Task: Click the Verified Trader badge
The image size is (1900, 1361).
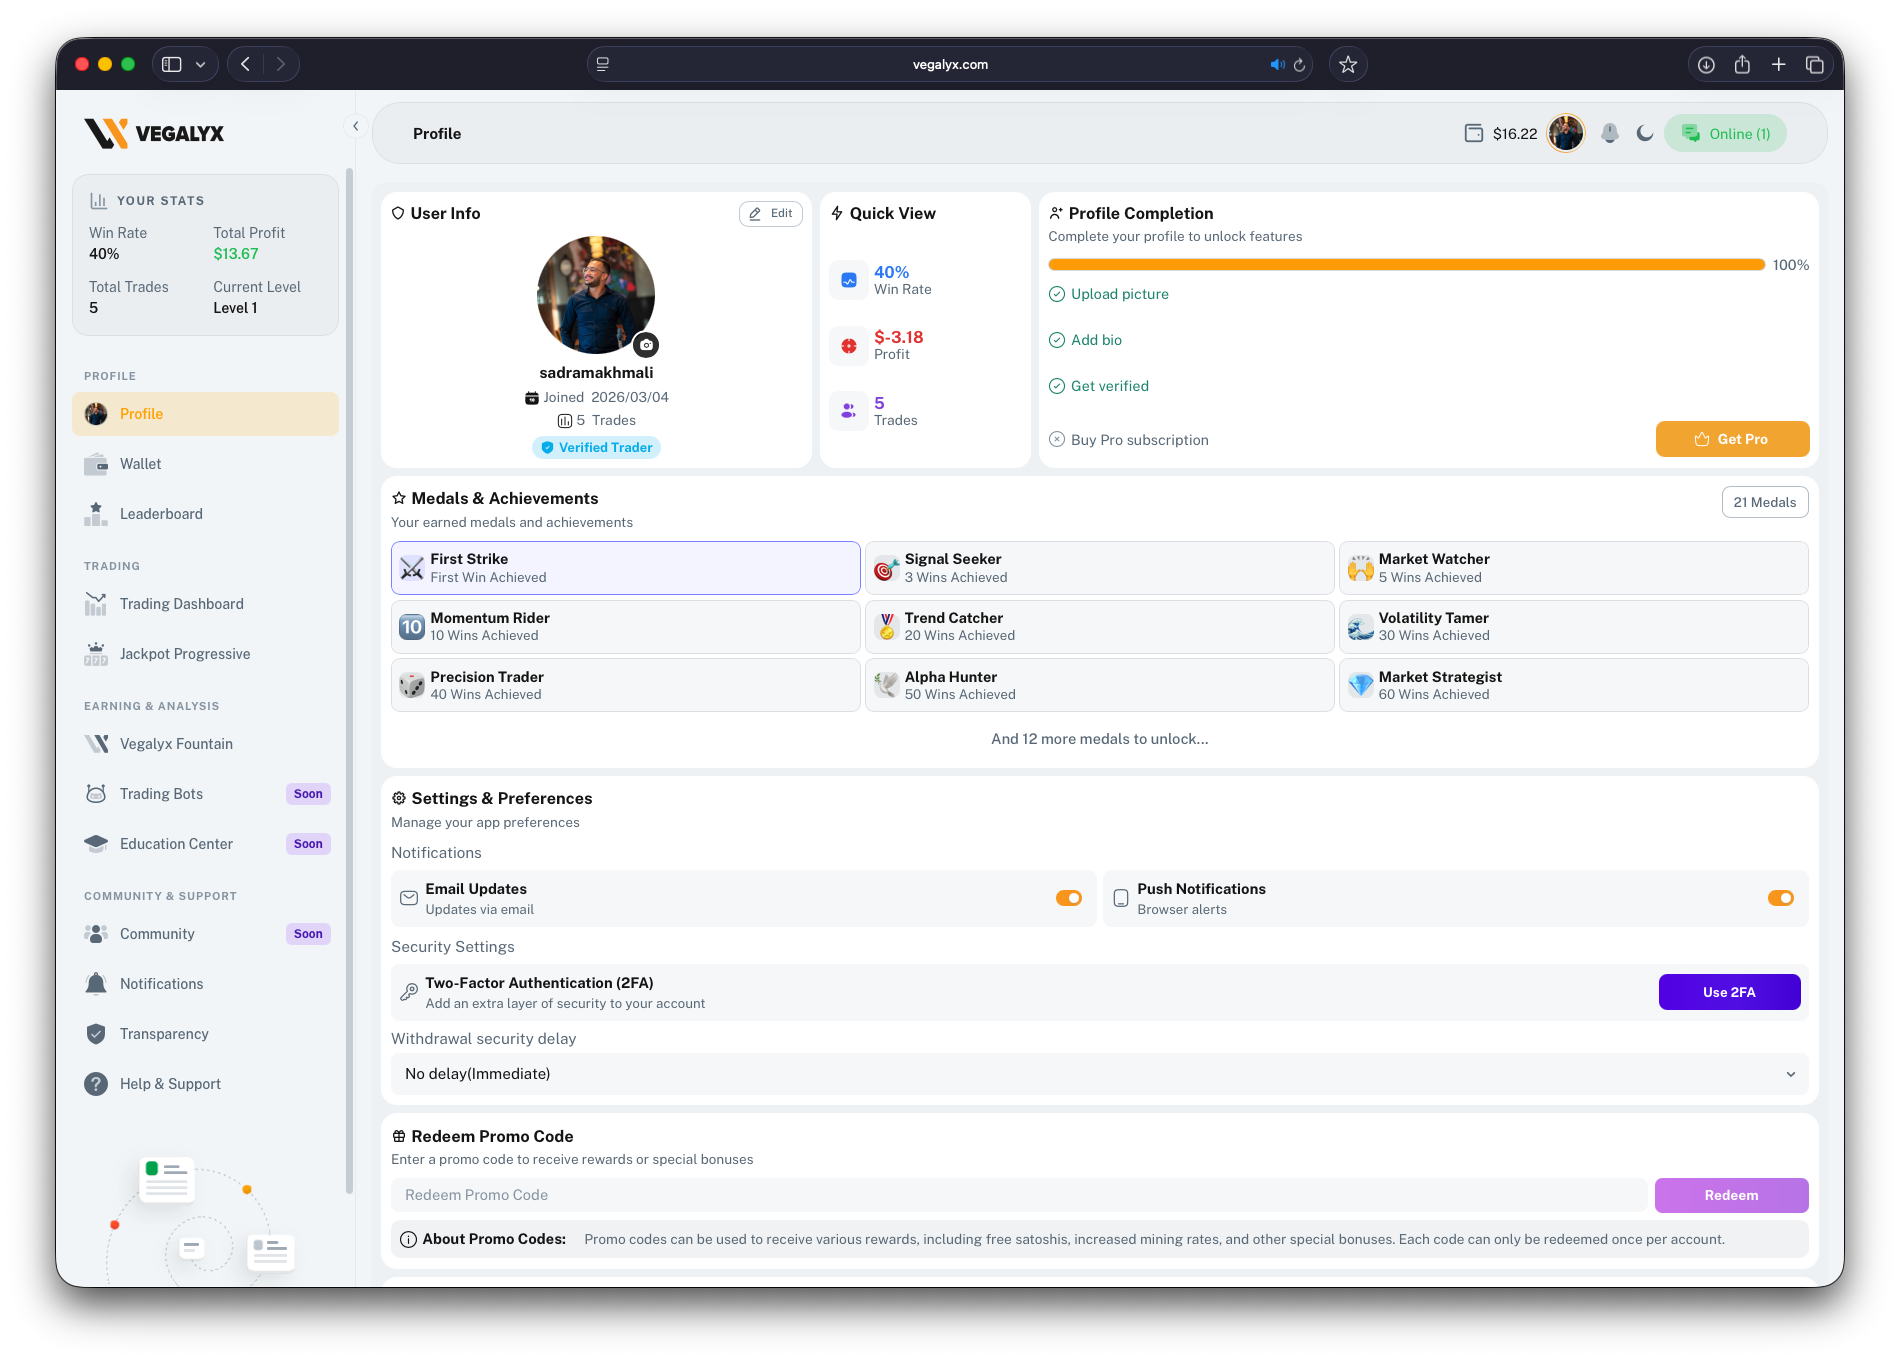Action: click(596, 447)
